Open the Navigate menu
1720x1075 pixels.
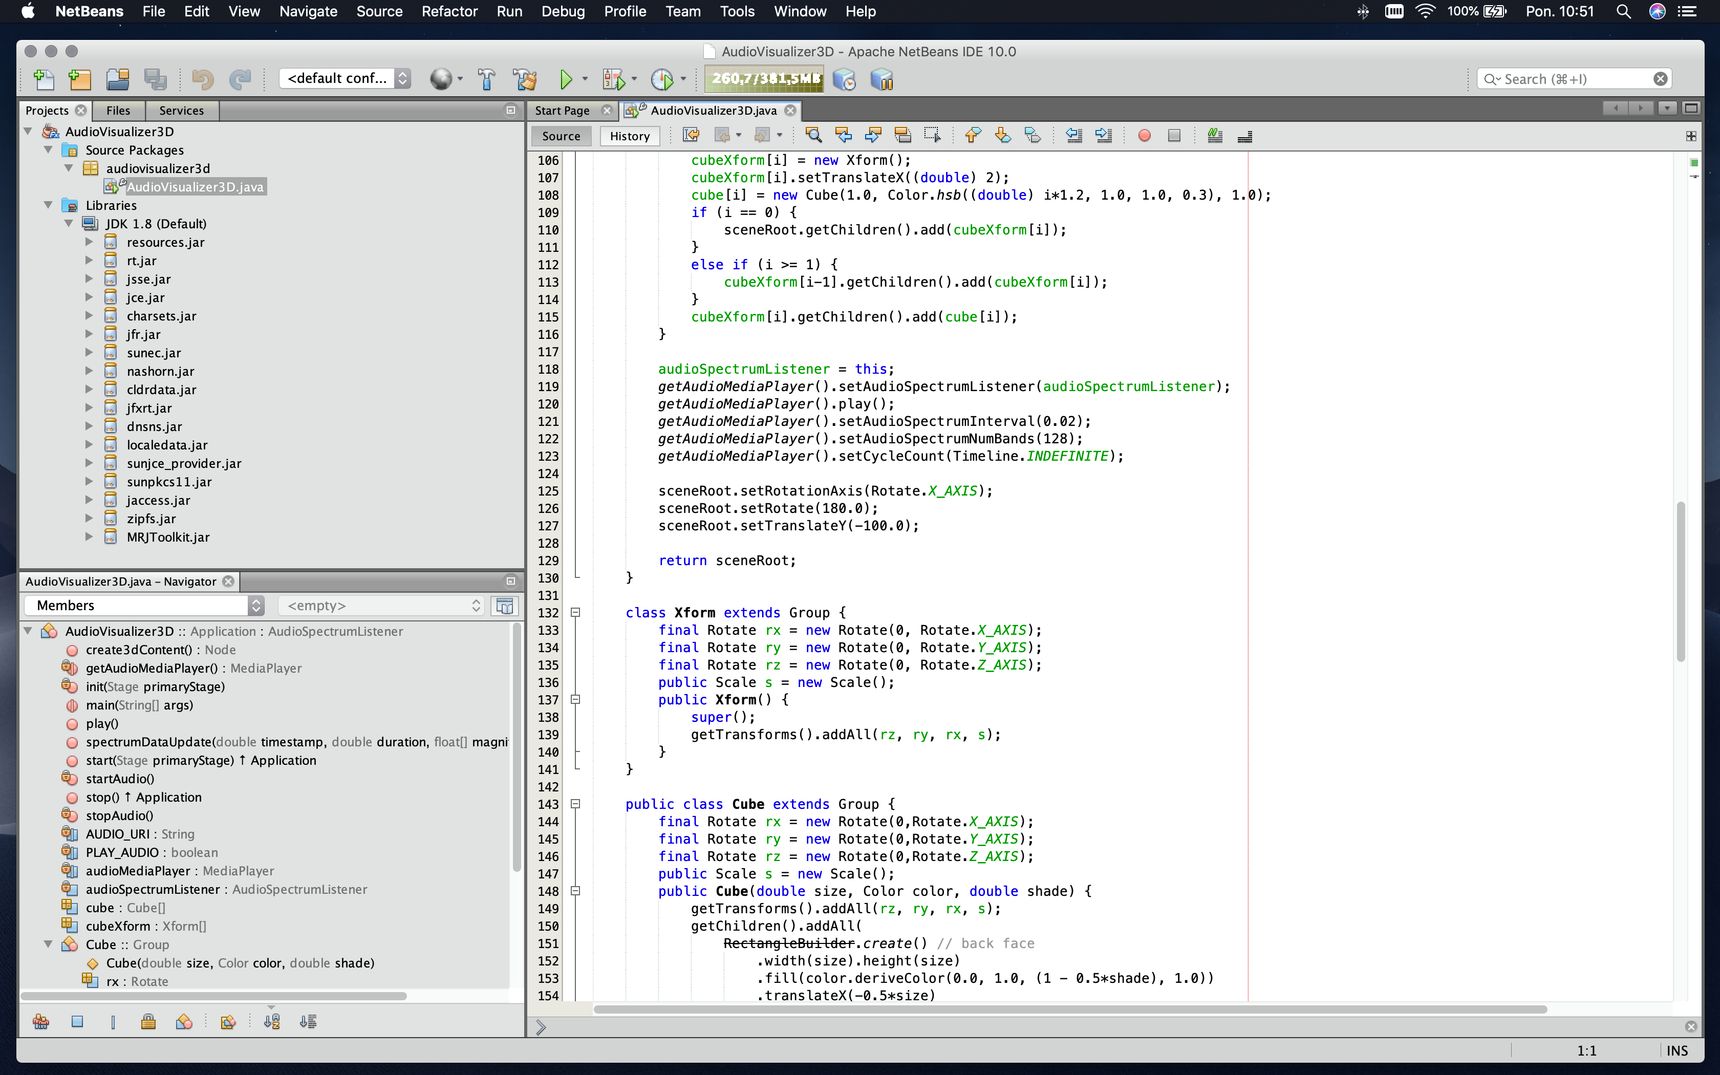pos(308,11)
